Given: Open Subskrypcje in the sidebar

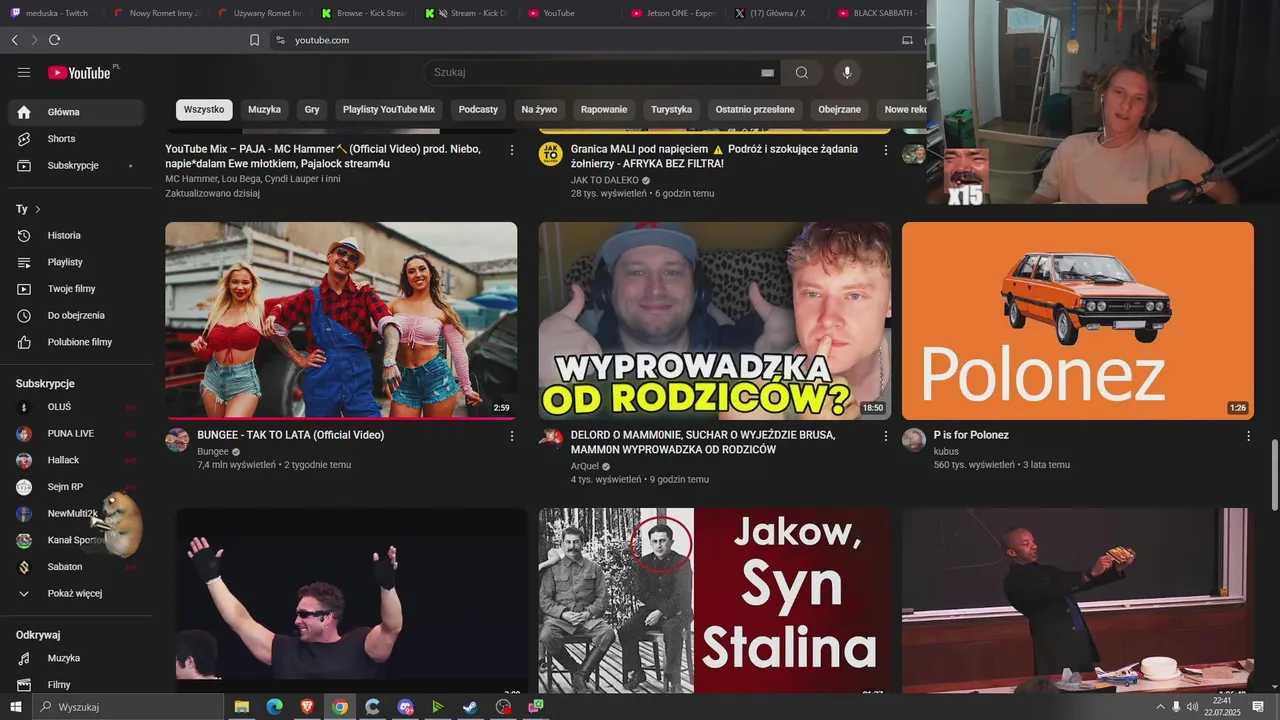Looking at the screenshot, I should (76, 166).
